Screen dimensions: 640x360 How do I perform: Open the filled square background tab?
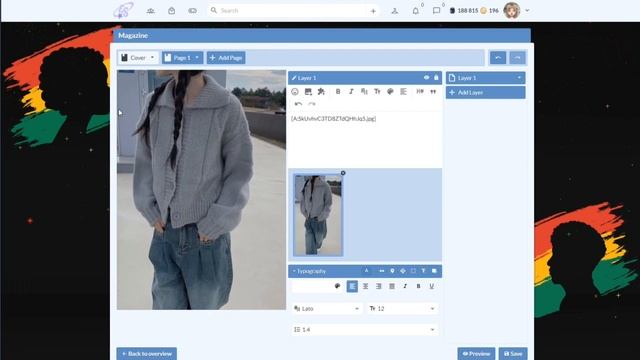coord(434,271)
